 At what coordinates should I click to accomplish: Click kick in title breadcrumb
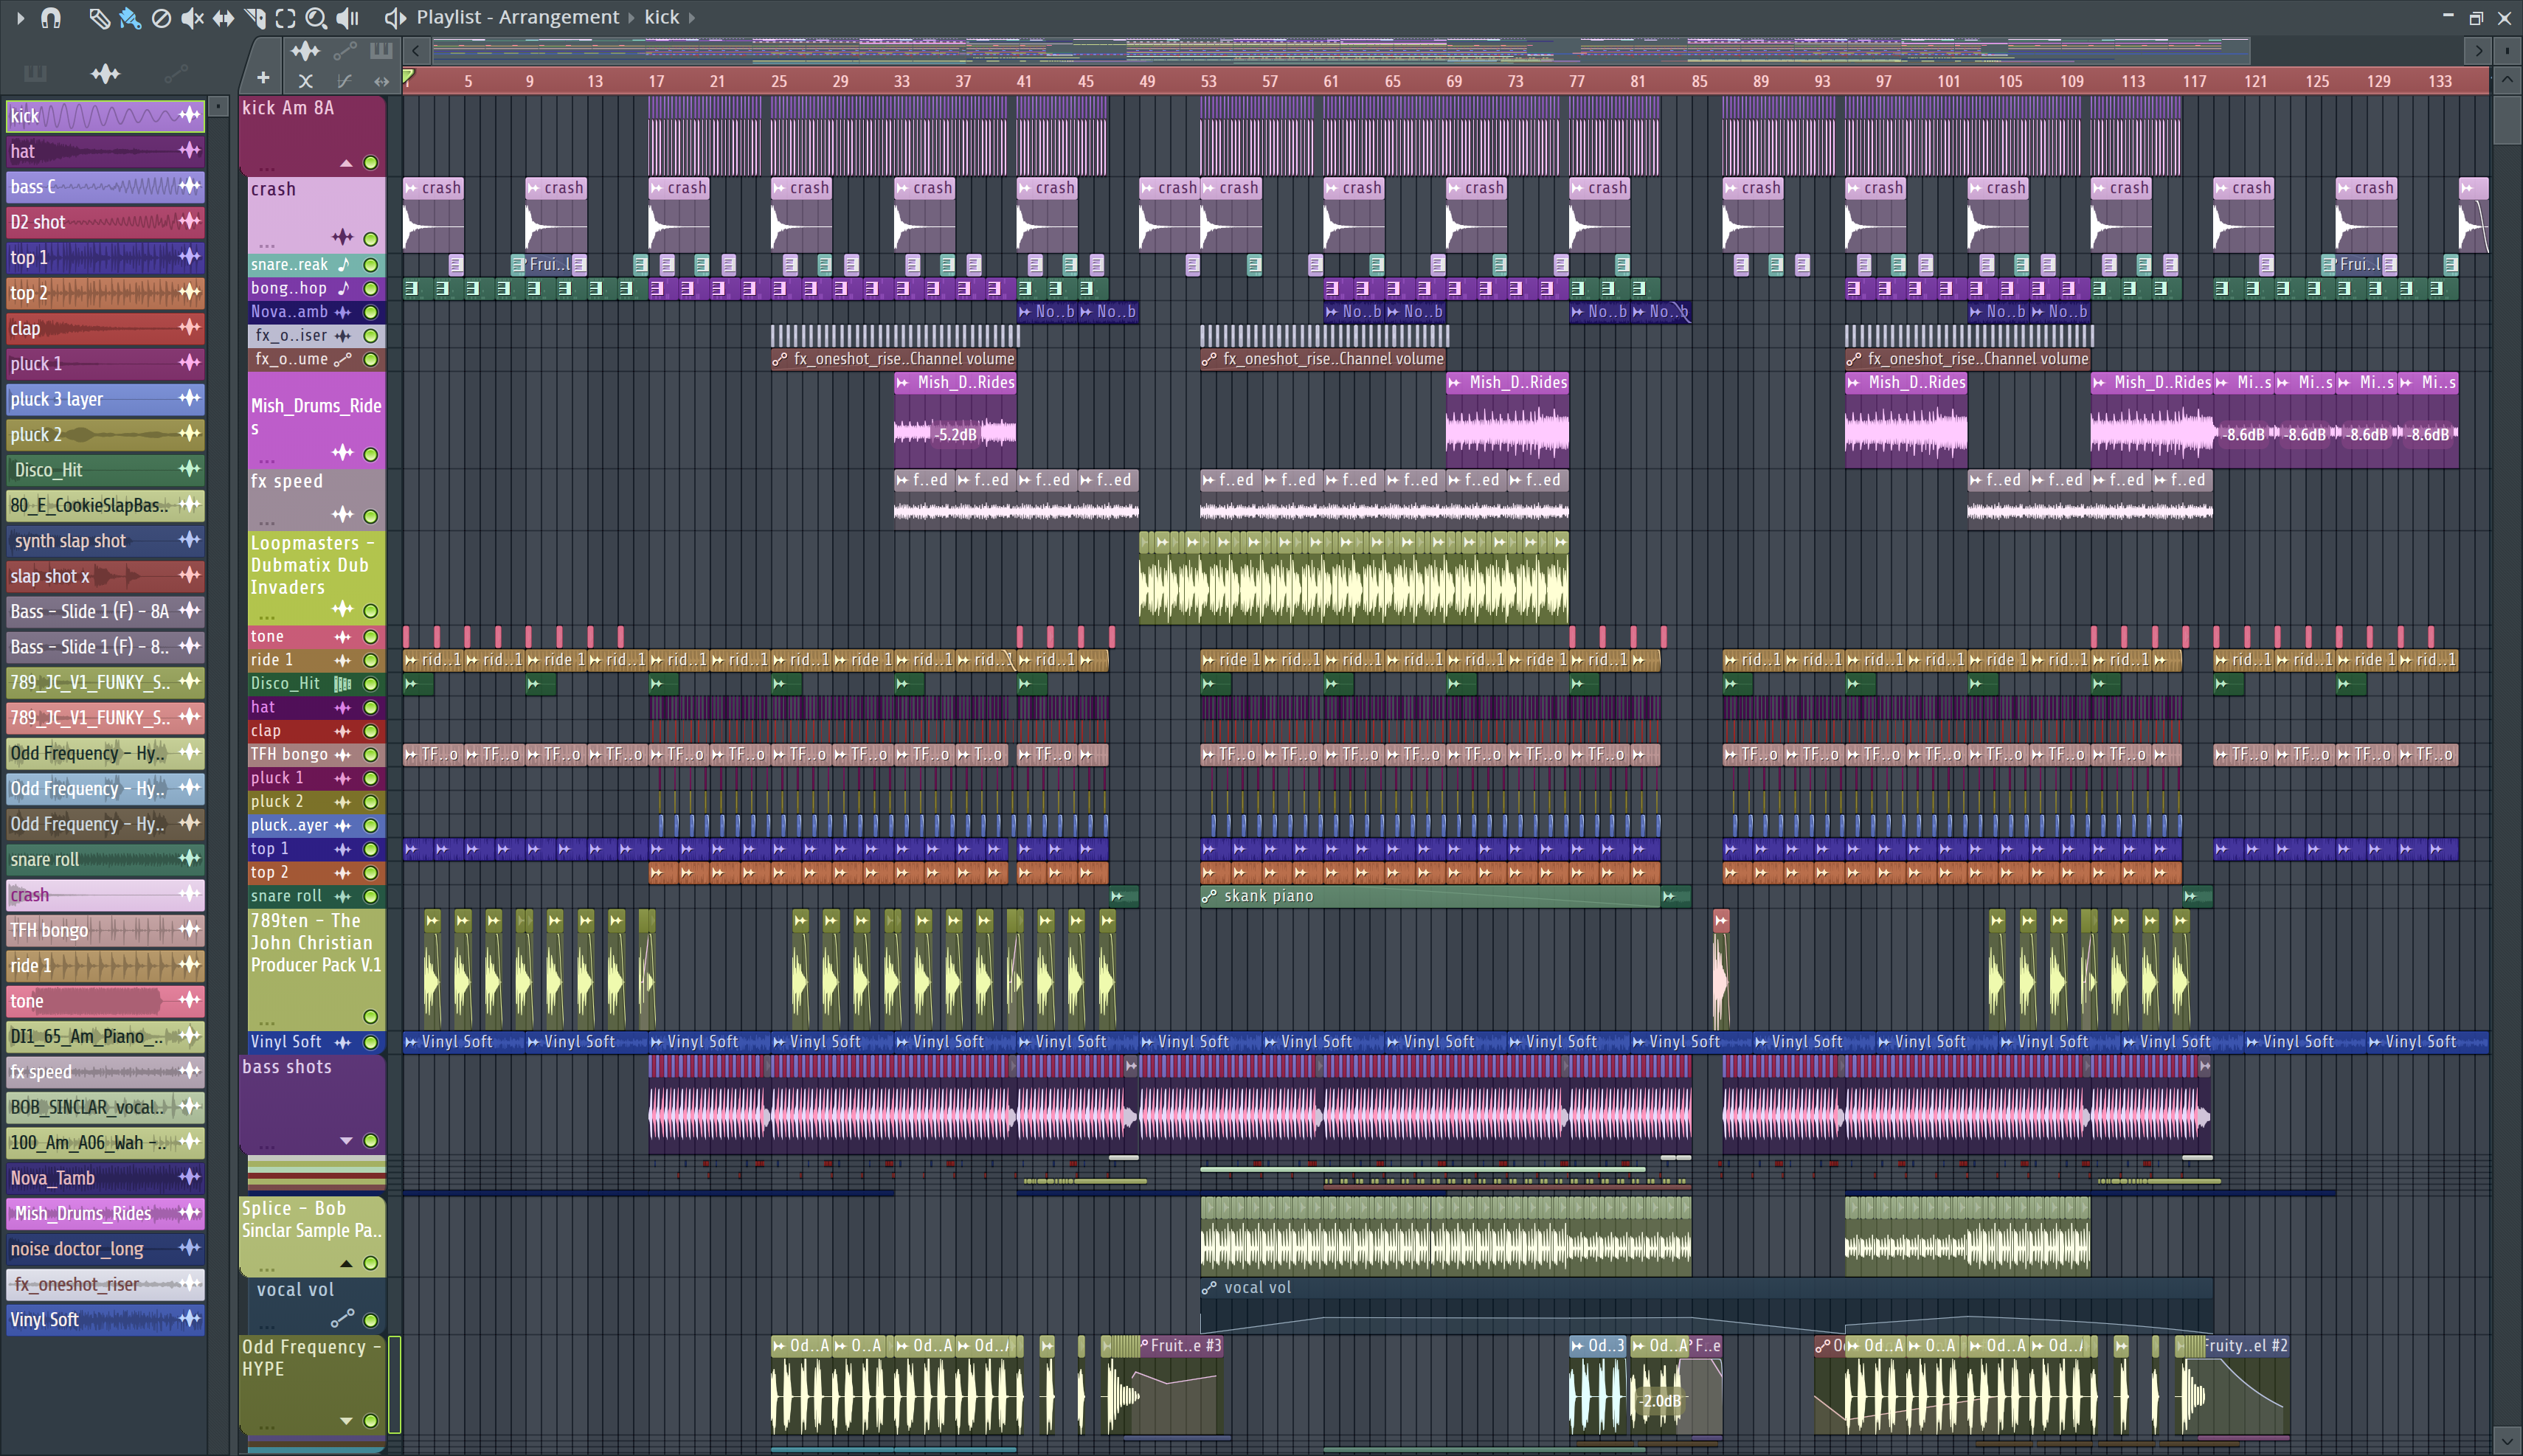661,17
